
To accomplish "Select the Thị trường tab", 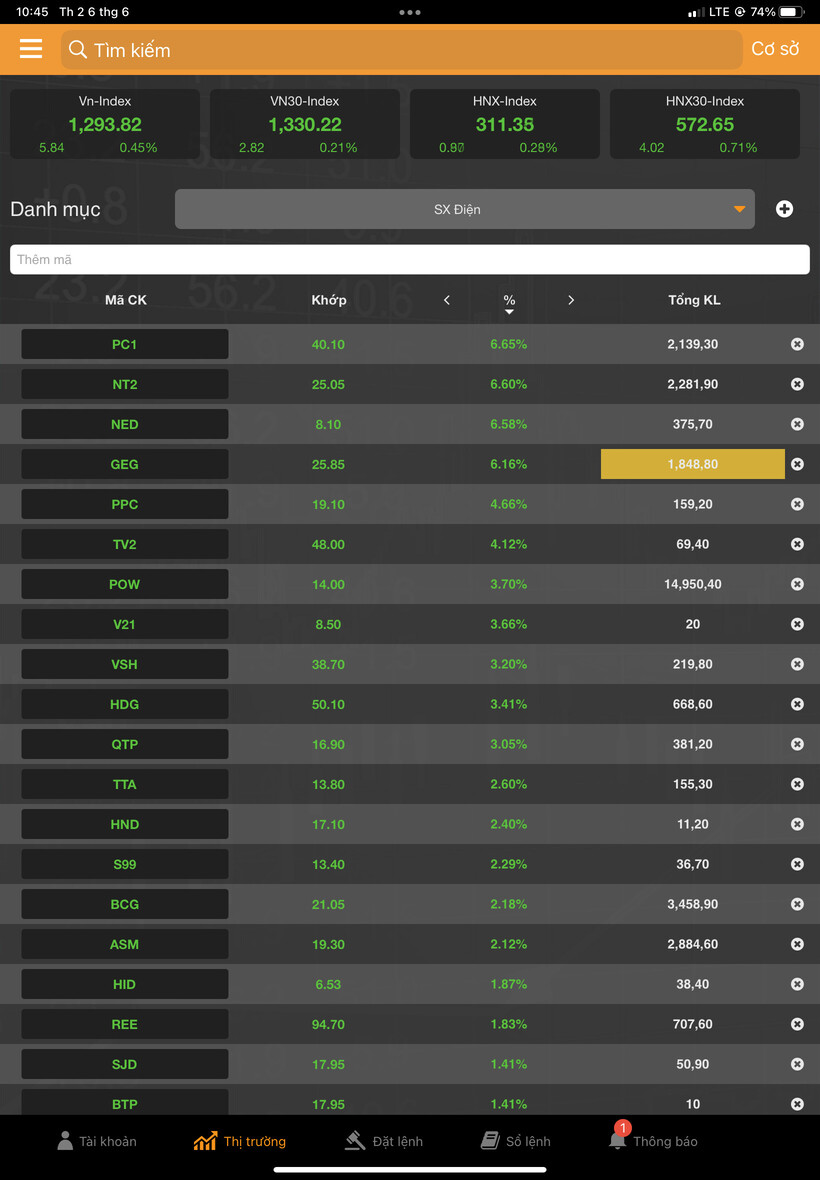I will click(x=240, y=1142).
